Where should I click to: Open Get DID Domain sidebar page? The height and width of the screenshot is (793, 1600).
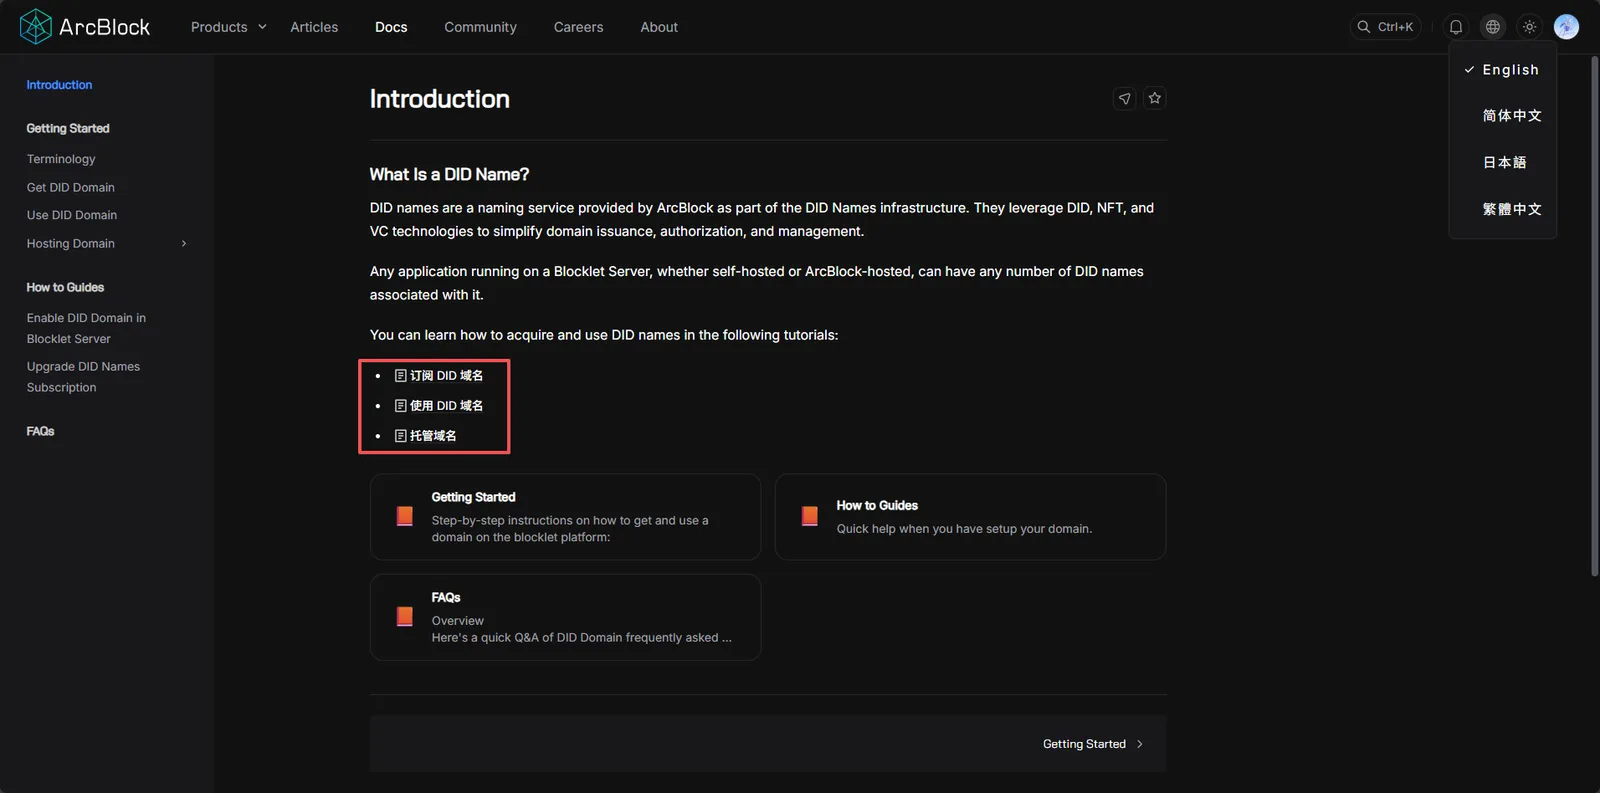pyautogui.click(x=71, y=187)
